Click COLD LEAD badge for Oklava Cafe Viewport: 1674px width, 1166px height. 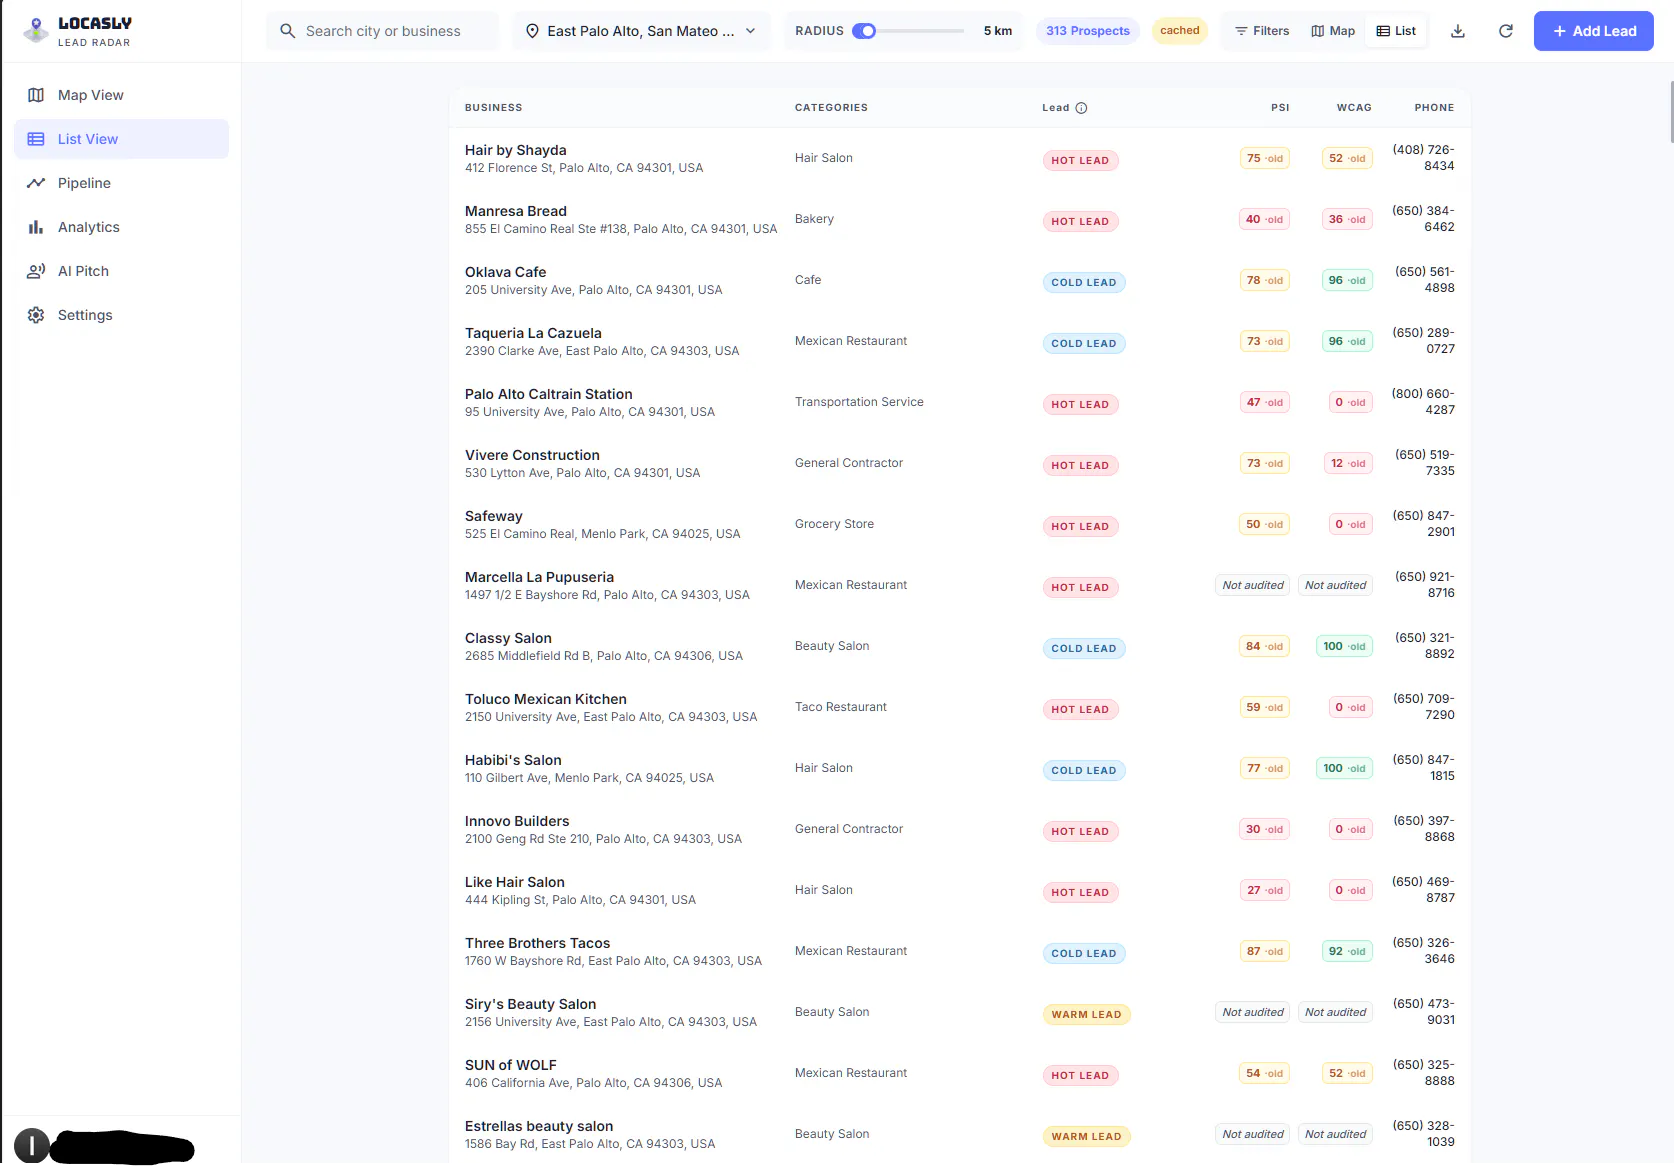tap(1084, 283)
